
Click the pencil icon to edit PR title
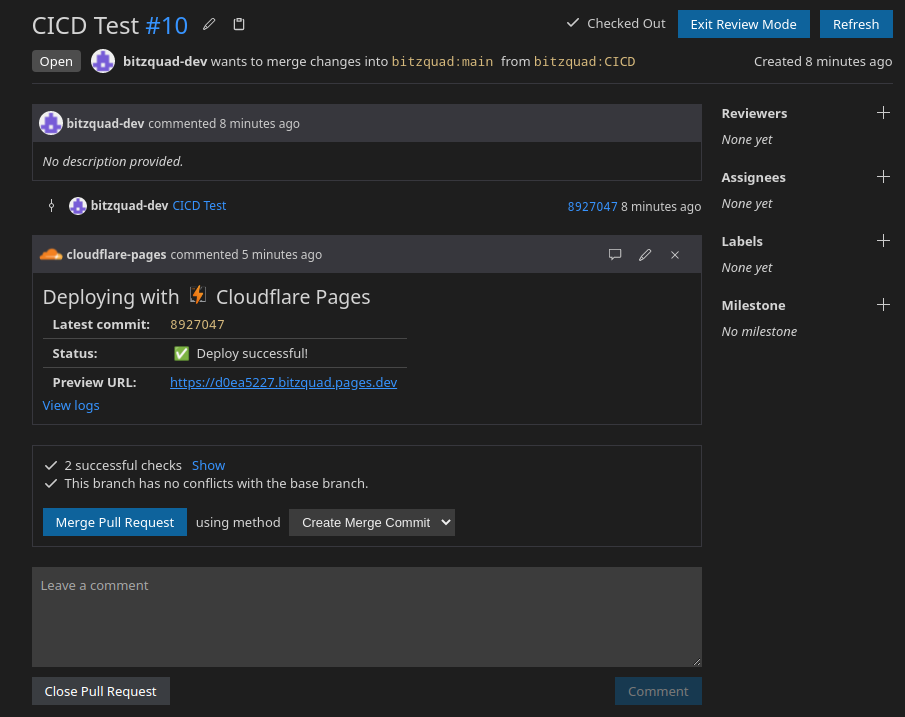[x=209, y=24]
